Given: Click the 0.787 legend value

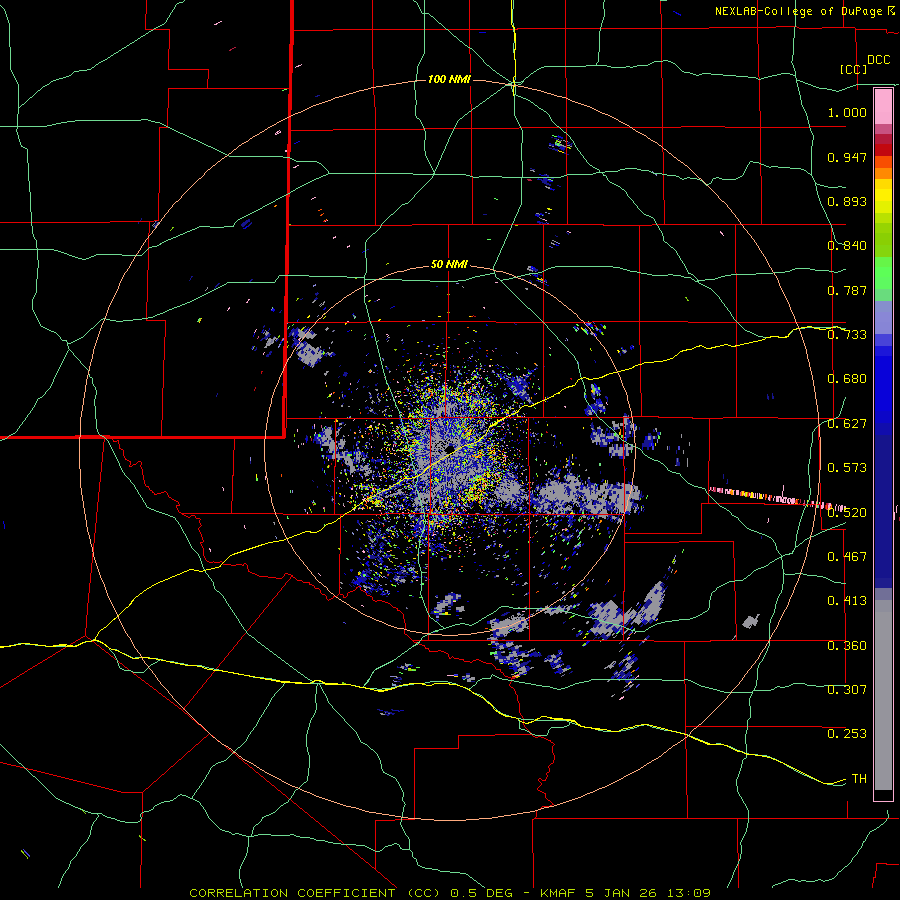Looking at the screenshot, I should (847, 290).
